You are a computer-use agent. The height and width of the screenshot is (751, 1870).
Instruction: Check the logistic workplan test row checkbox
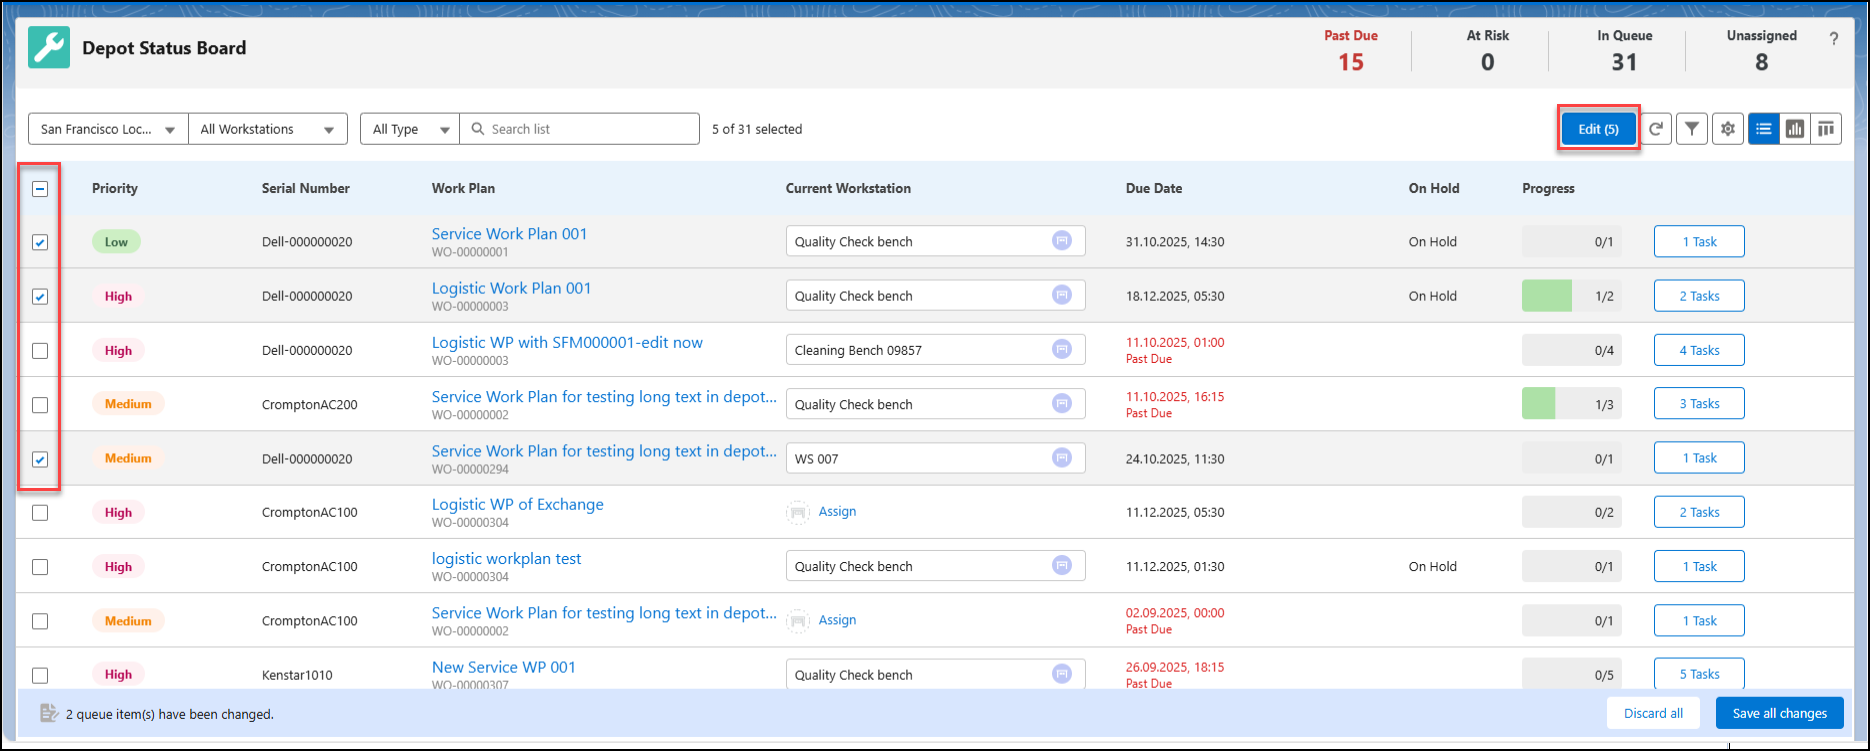(40, 567)
